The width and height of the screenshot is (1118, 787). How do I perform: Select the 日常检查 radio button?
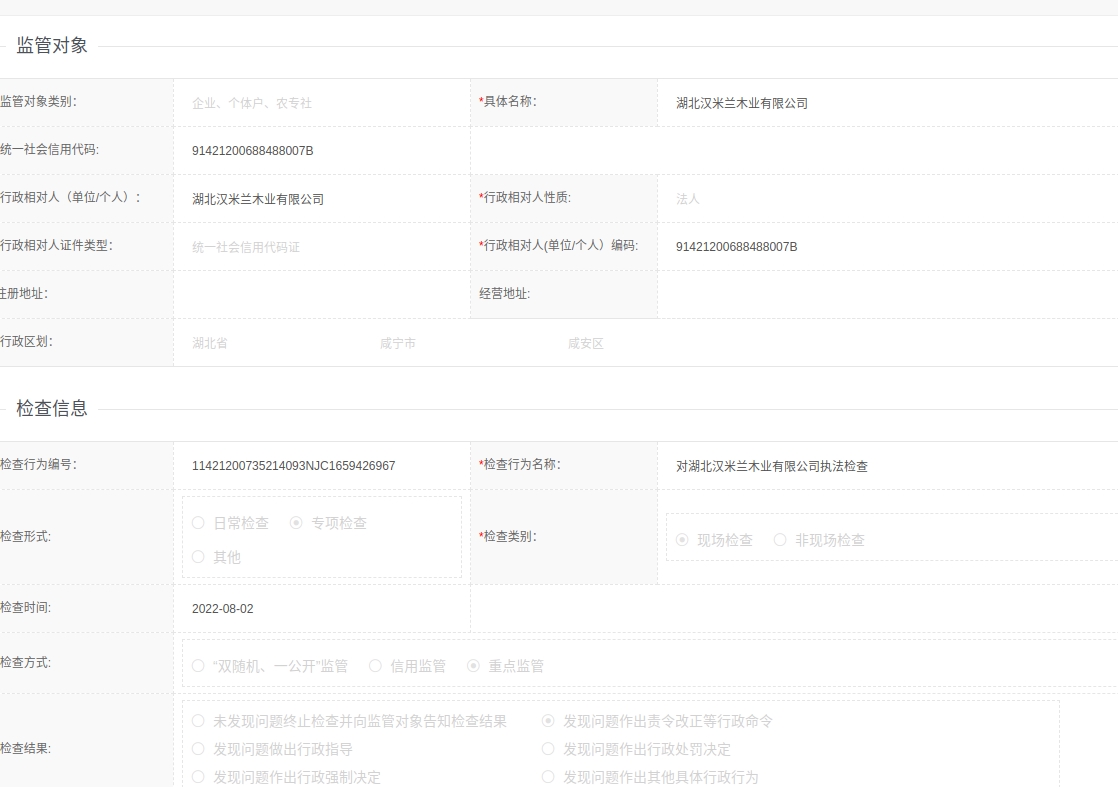(198, 523)
